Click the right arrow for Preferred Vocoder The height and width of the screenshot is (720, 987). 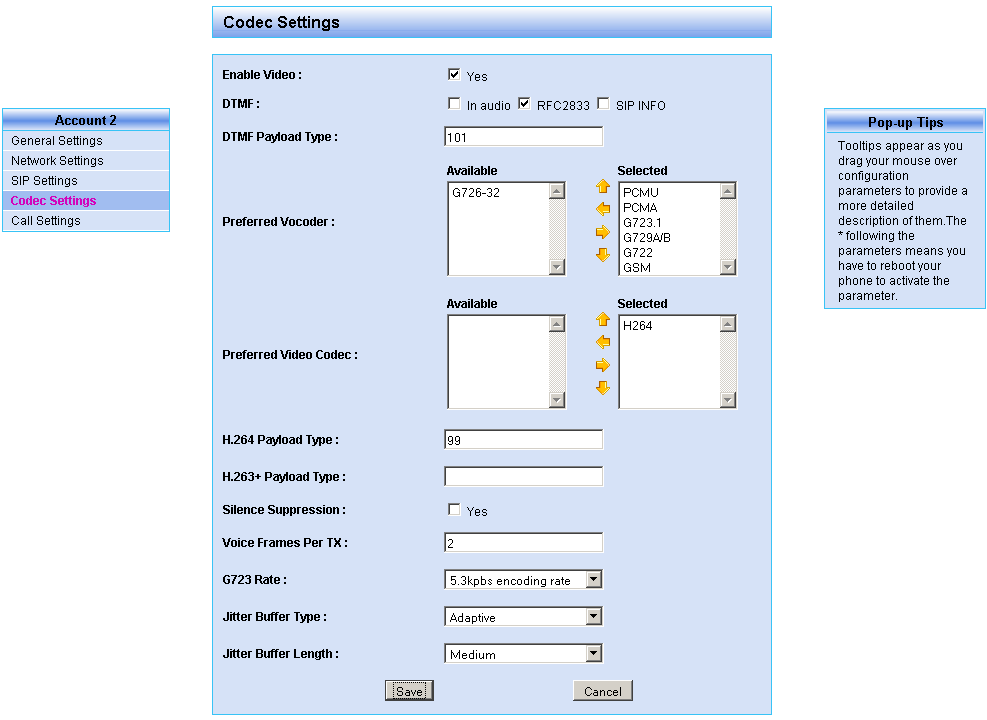pos(602,232)
